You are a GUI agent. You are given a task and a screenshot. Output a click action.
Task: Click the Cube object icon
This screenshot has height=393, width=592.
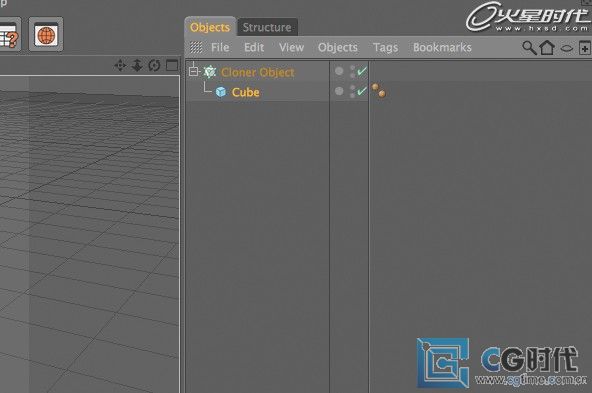click(x=221, y=92)
